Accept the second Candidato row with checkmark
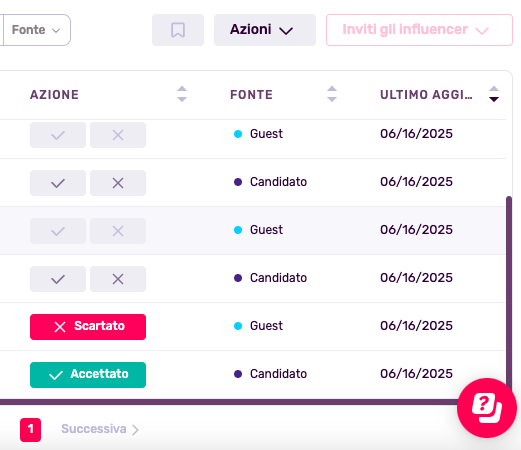Screen dimensions: 521x450 pyautogui.click(x=58, y=279)
